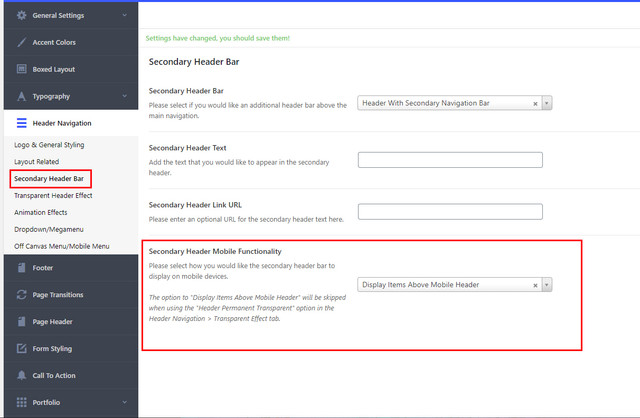Click the Form Styling edit icon
640x418 pixels.
21,348
